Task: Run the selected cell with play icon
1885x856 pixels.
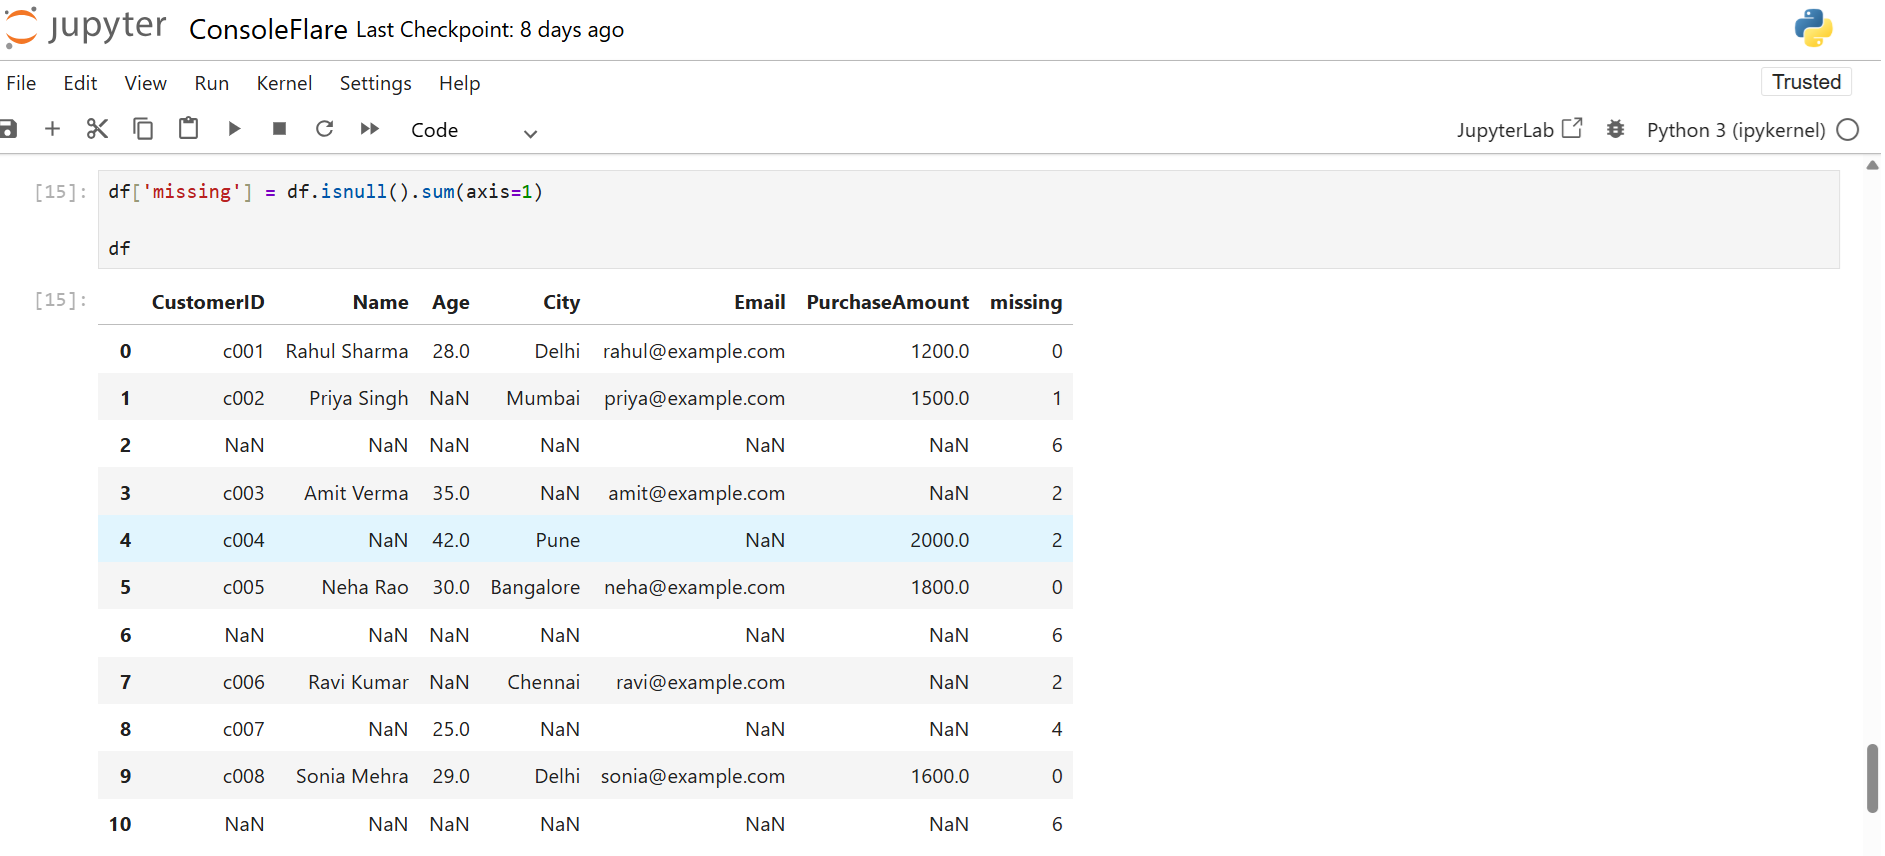Action: point(234,129)
